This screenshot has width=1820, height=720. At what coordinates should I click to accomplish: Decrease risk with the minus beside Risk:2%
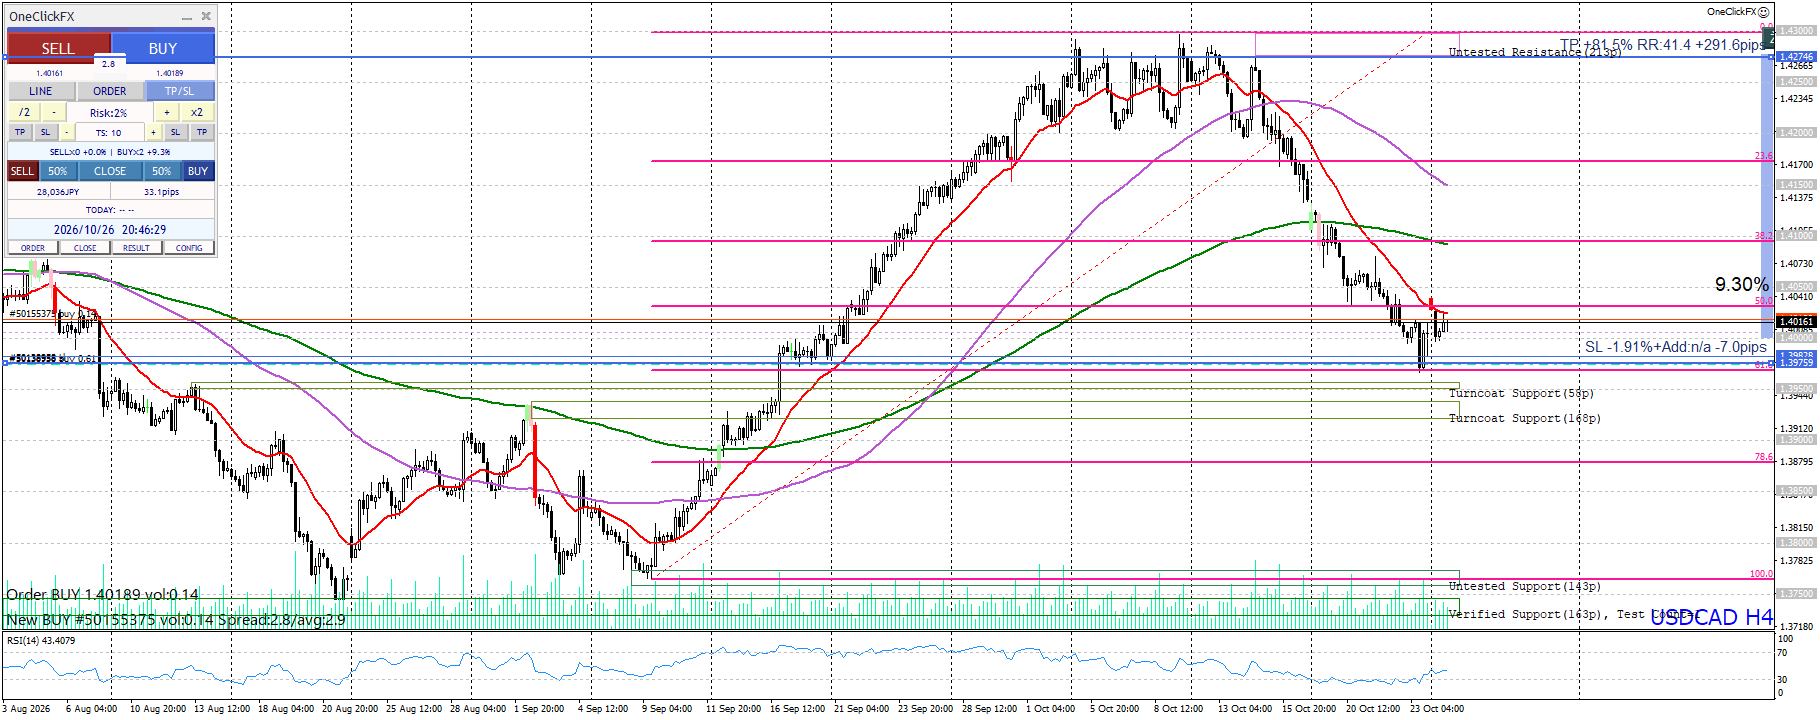pos(54,112)
